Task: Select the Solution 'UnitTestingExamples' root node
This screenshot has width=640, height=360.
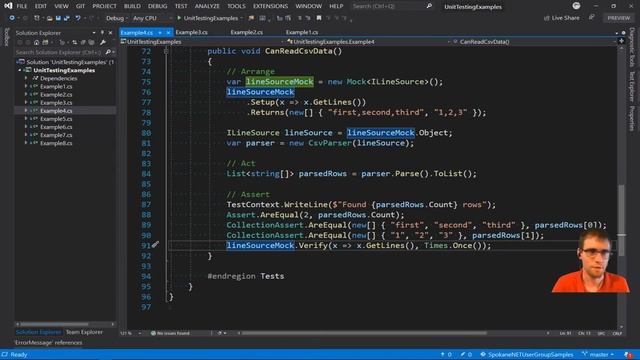Action: 66,62
